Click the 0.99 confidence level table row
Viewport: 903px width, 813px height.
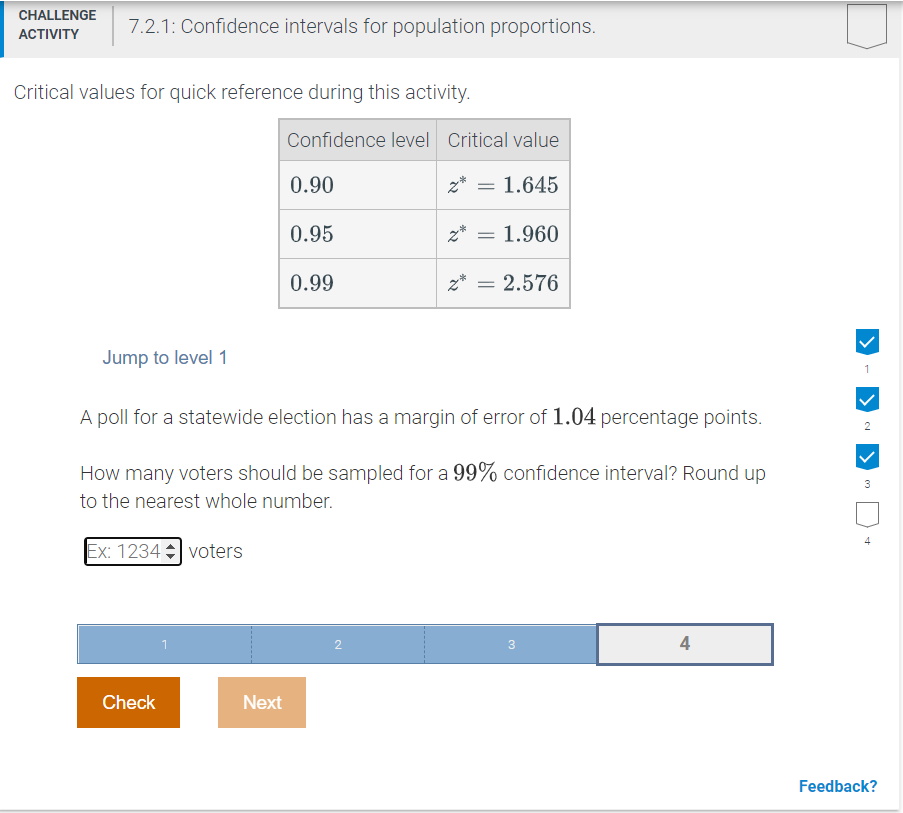click(357, 283)
